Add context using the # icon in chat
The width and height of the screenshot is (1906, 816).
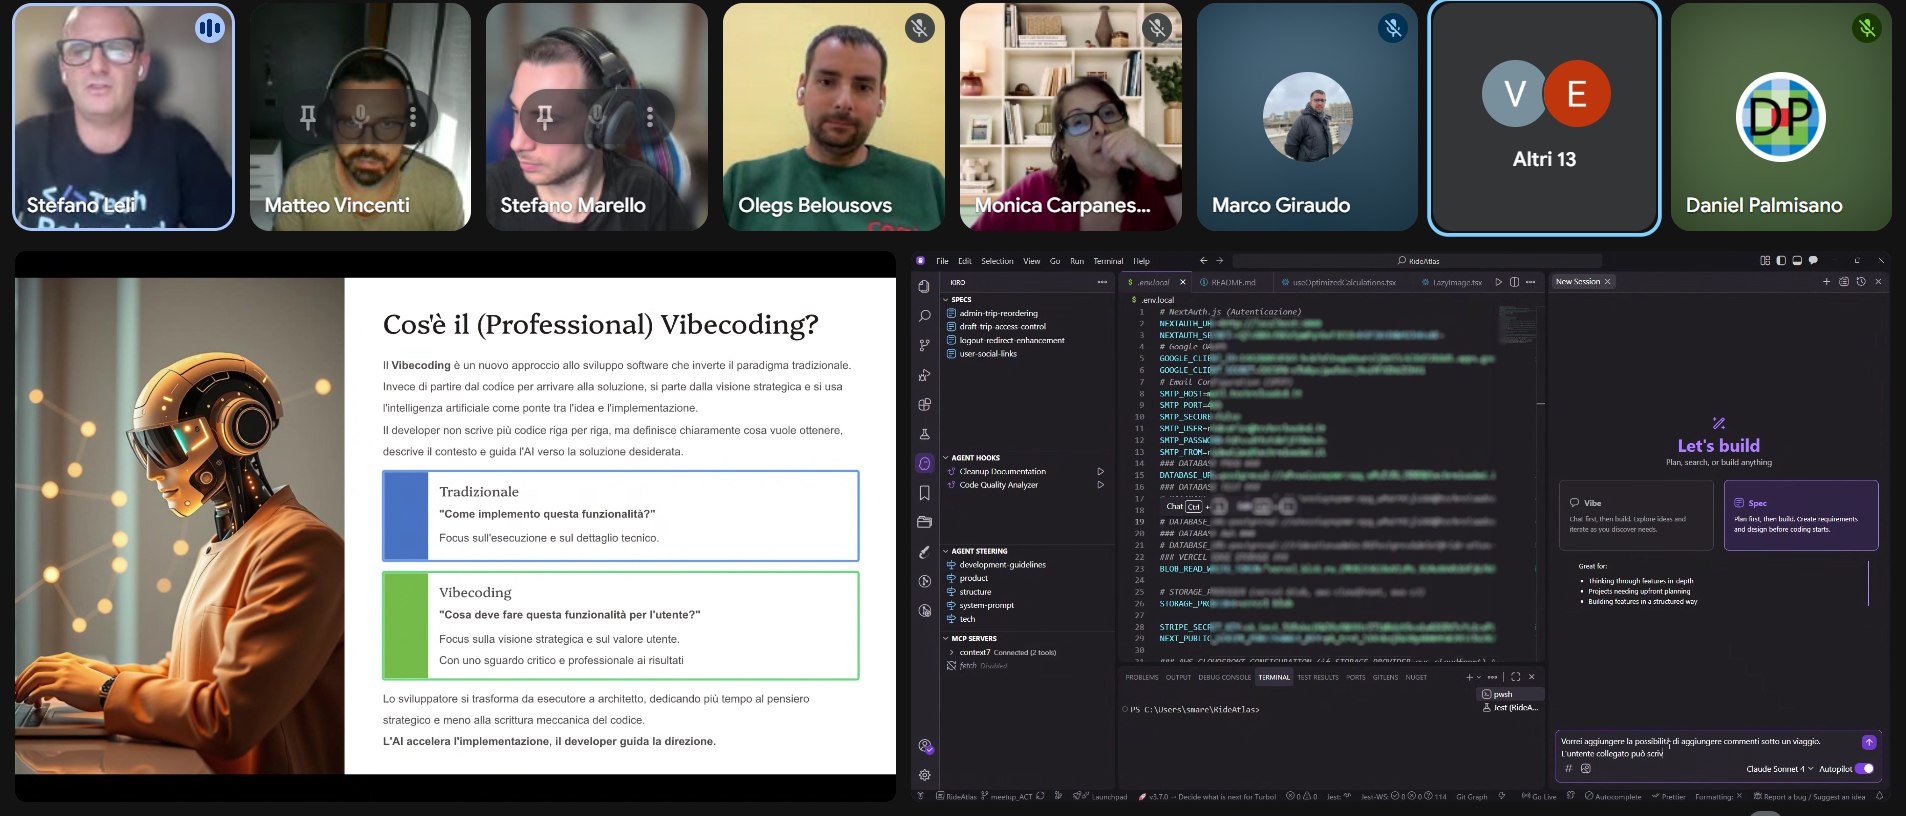(1568, 769)
